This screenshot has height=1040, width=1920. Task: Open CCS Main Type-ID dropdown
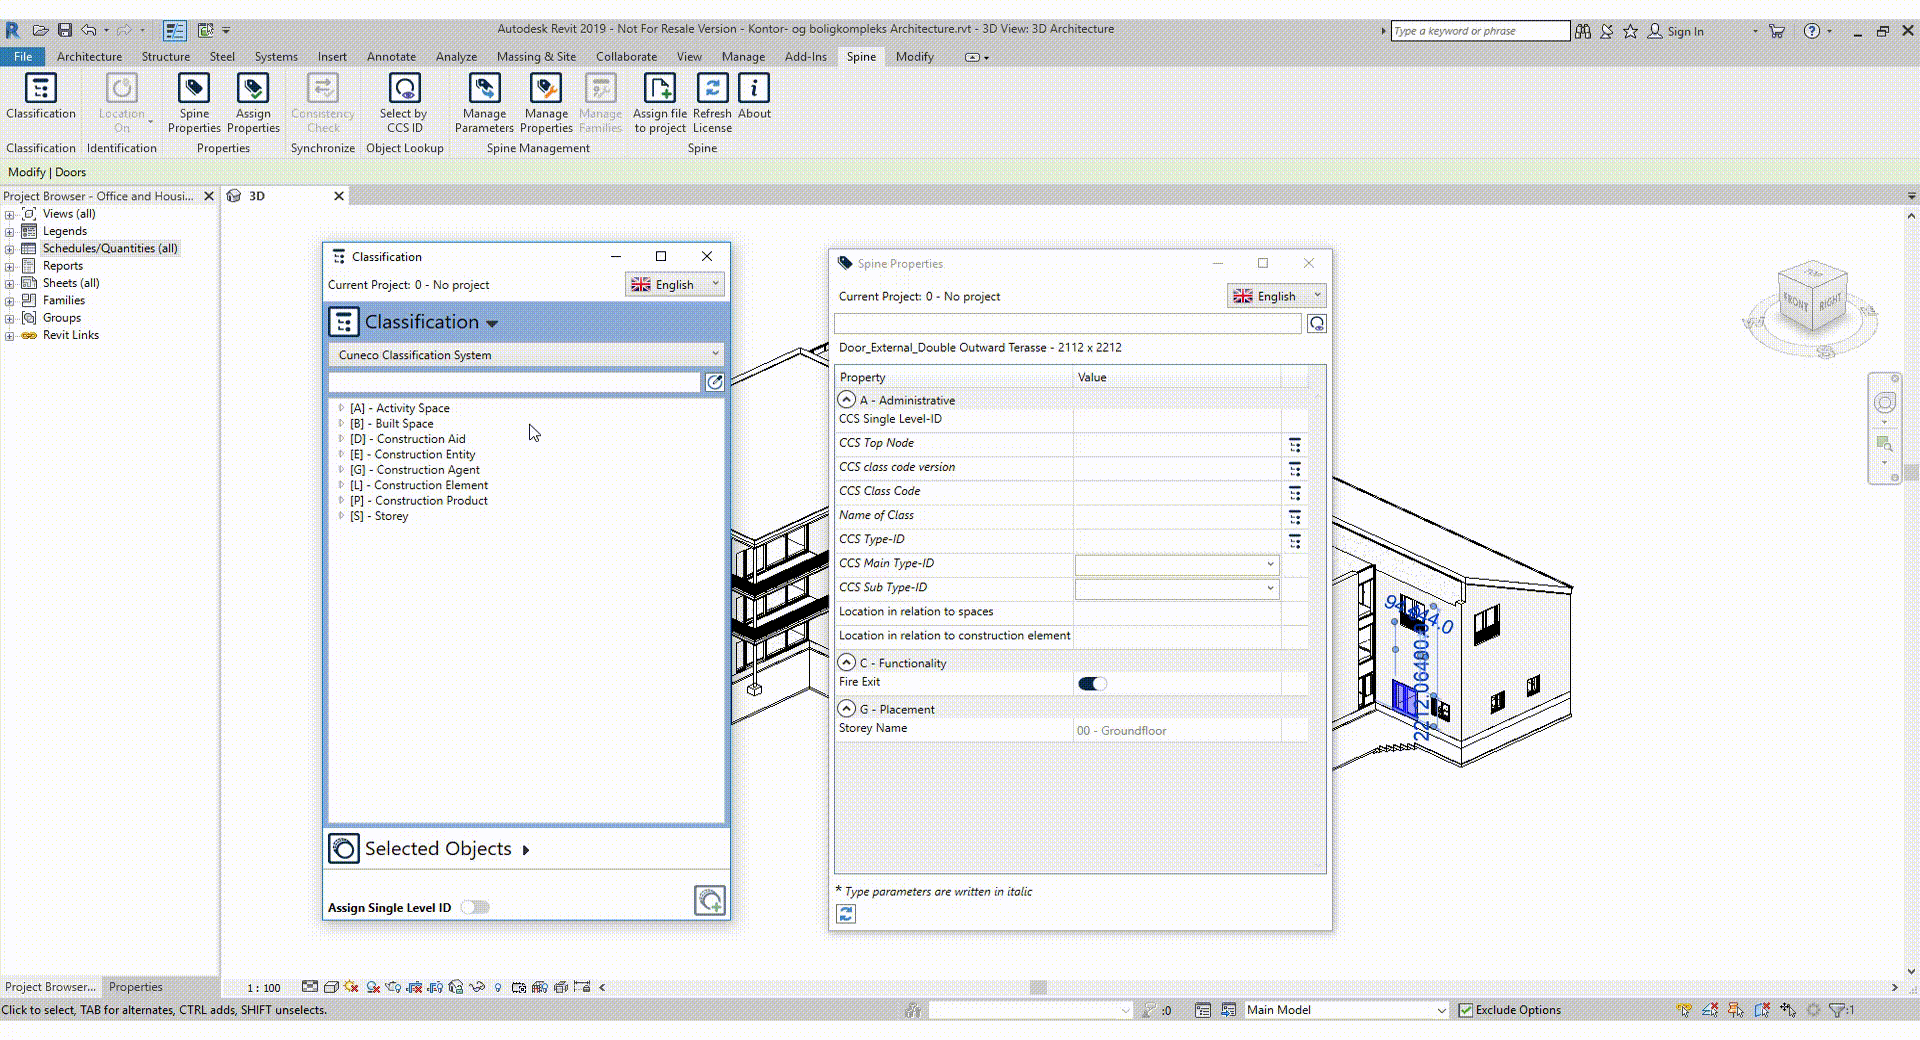tap(1177, 564)
